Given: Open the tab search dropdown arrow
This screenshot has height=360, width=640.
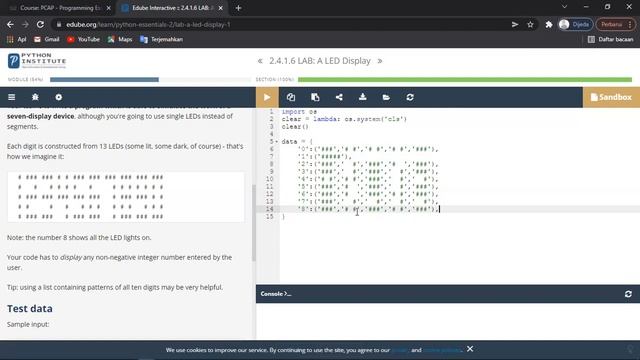Looking at the screenshot, I should [564, 7].
